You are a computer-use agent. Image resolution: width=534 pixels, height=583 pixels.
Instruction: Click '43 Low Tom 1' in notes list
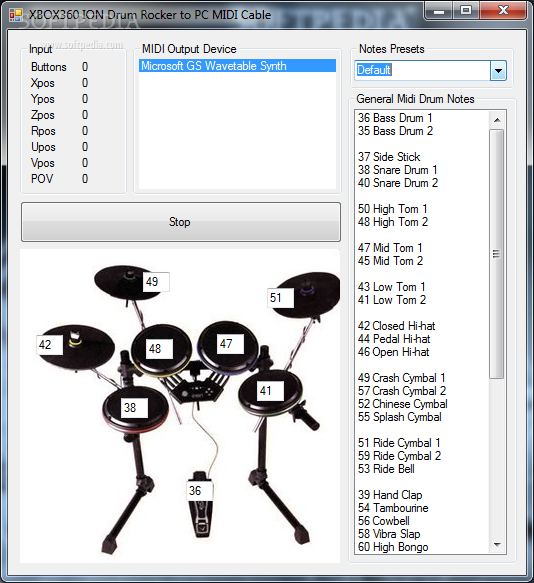[392, 287]
